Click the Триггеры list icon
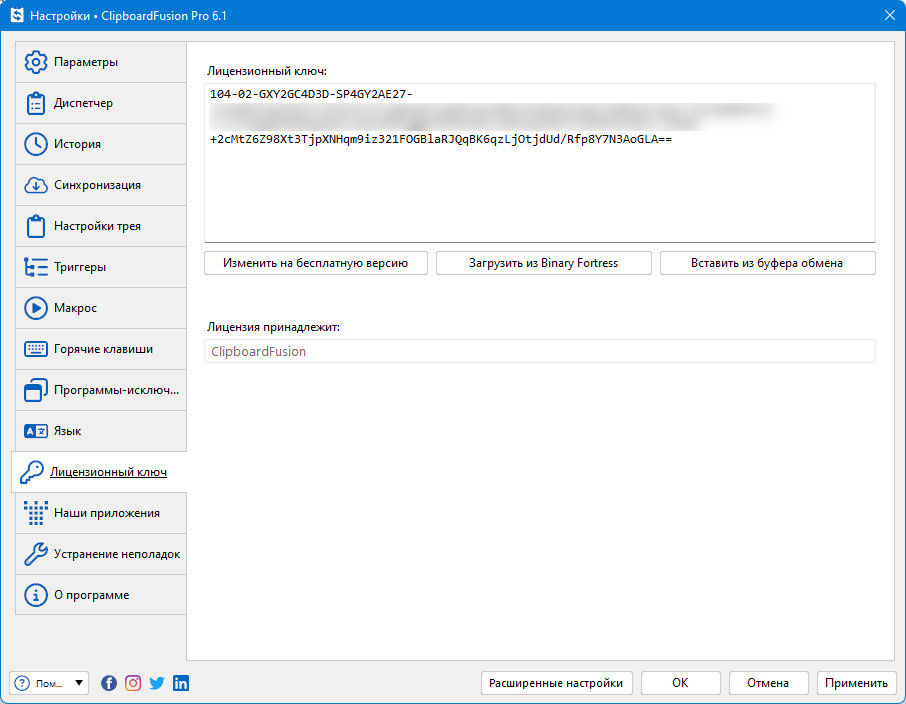The height and width of the screenshot is (704, 906). [36, 267]
